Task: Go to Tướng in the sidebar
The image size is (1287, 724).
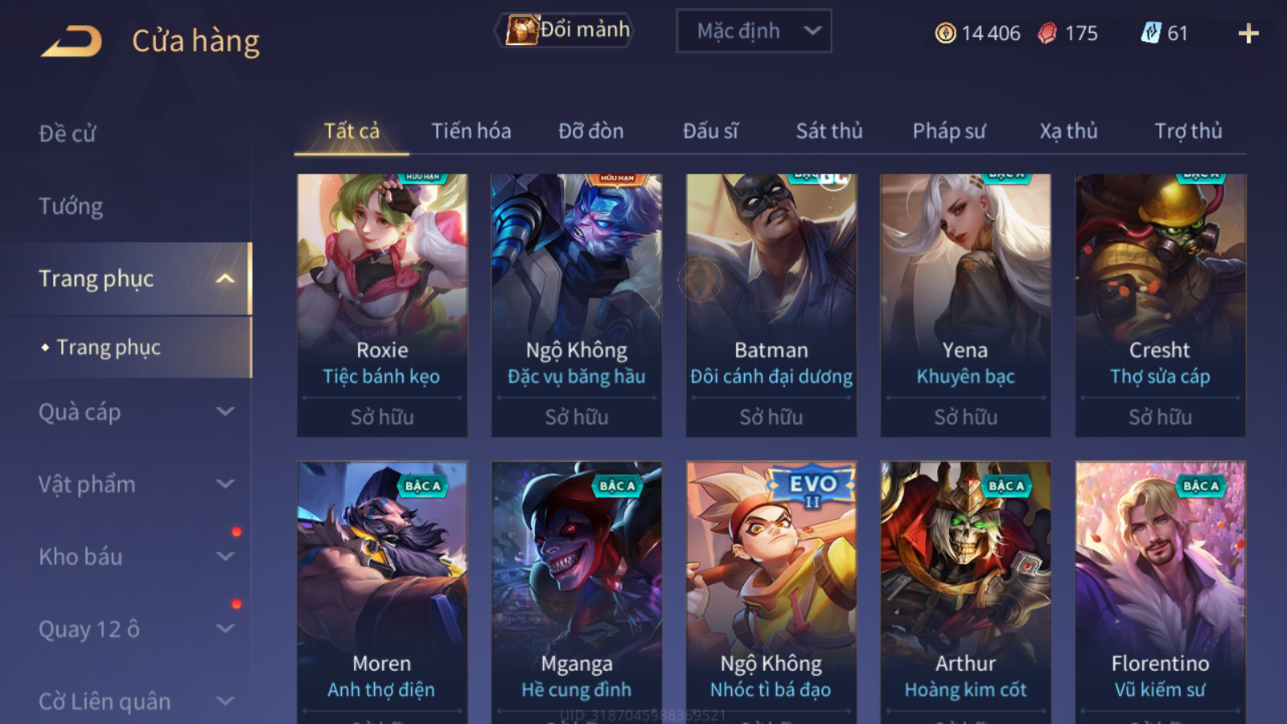Action: point(71,206)
